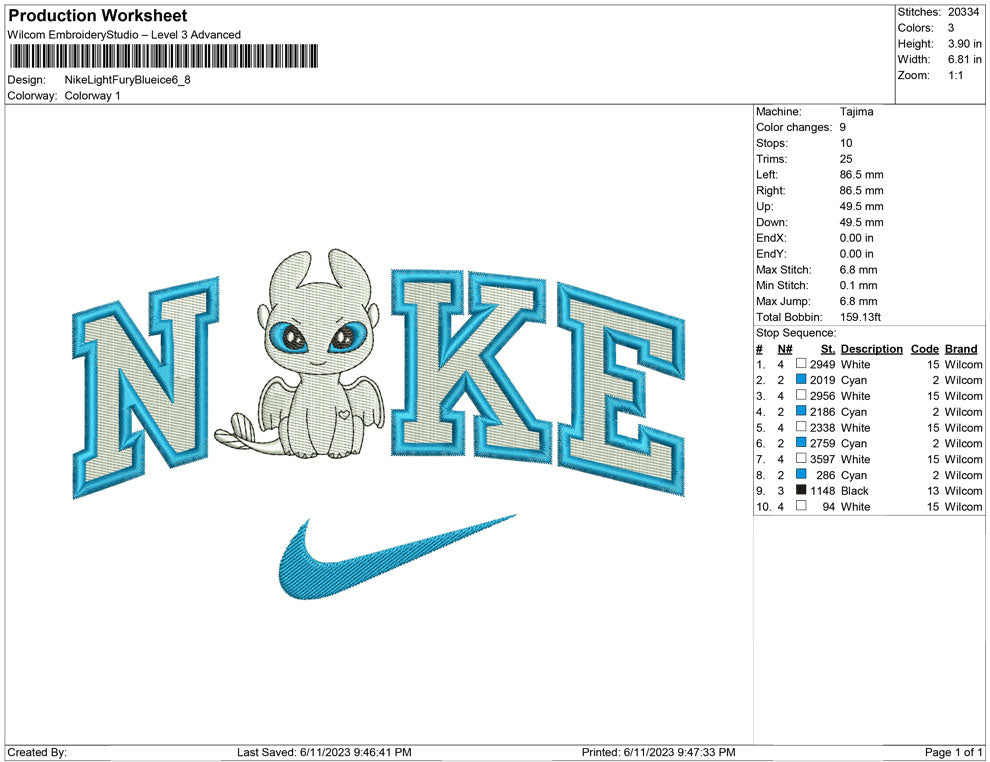Click the white swatch in stop row 3
990x762 pixels.
801,395
